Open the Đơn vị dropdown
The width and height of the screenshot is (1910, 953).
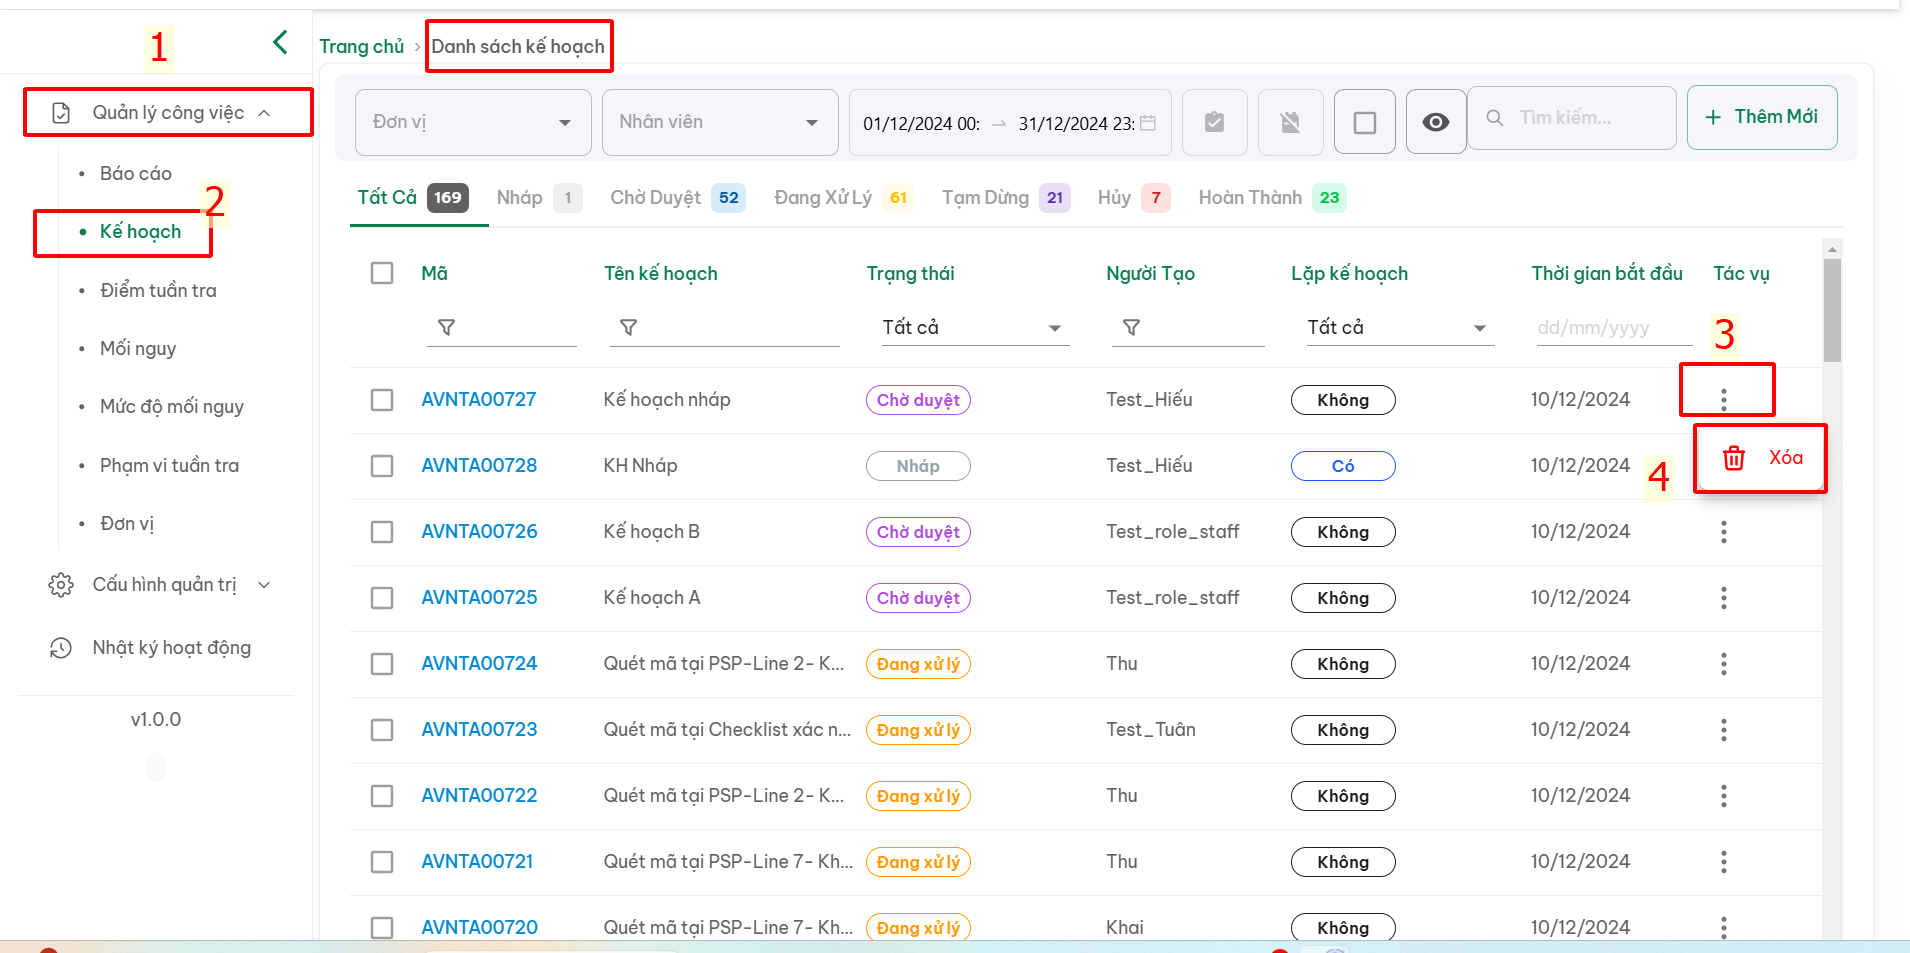473,122
